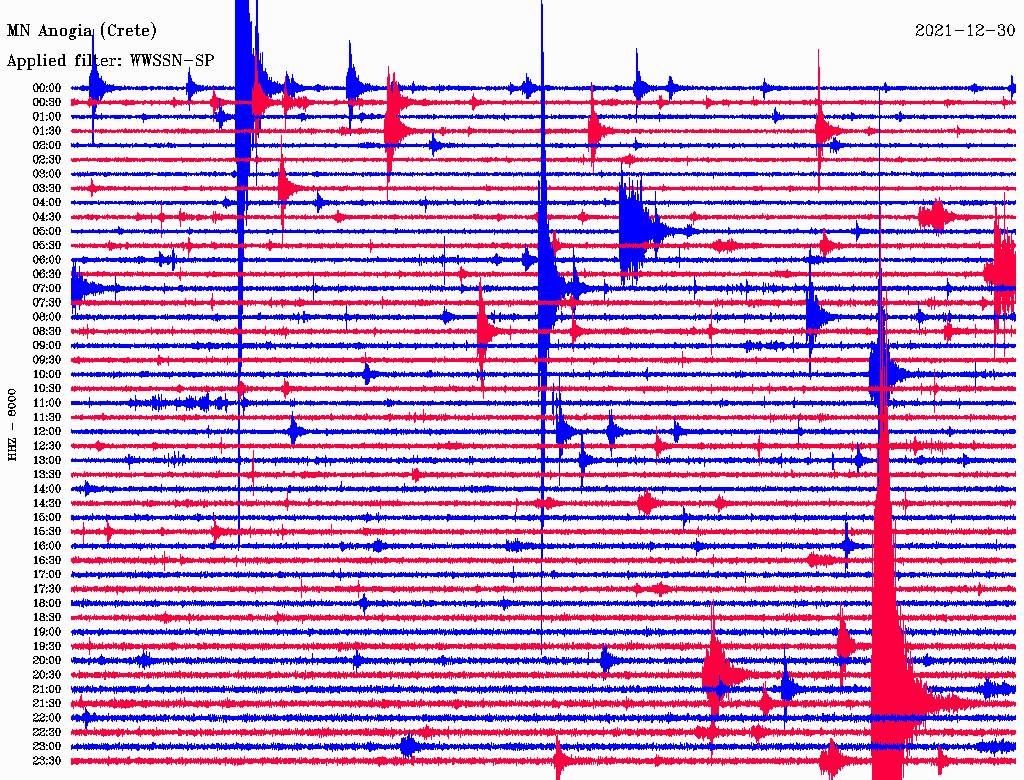Select the 16:00 time row label
1024x780 pixels.
[47, 546]
